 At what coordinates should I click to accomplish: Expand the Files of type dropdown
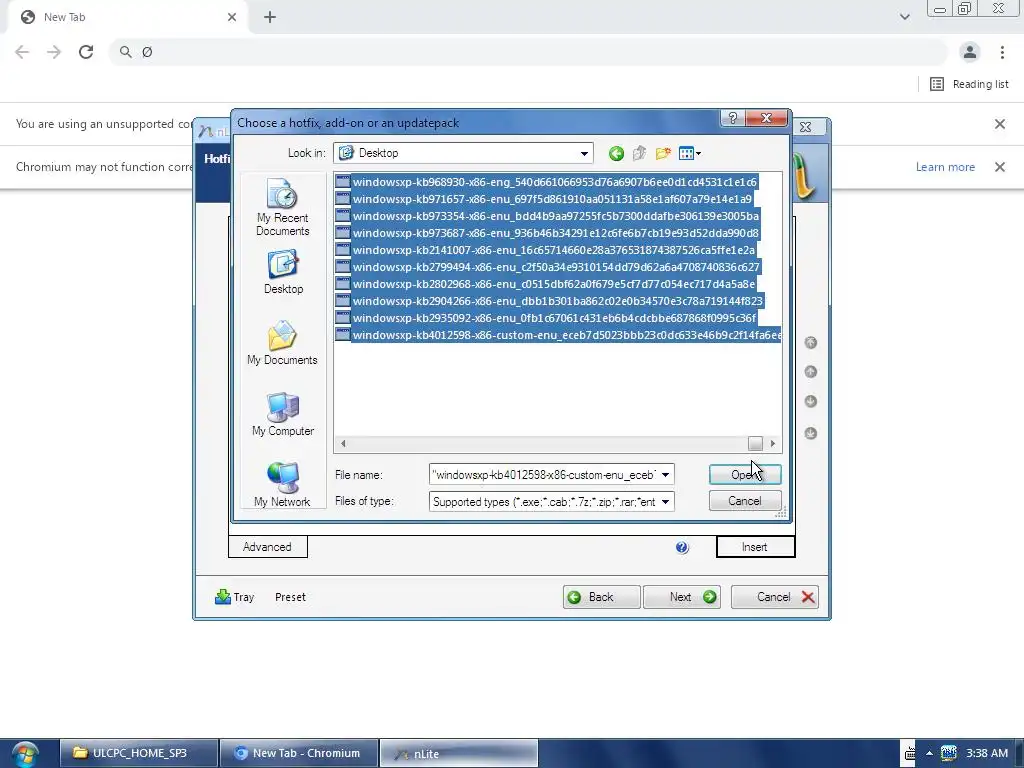[665, 502]
